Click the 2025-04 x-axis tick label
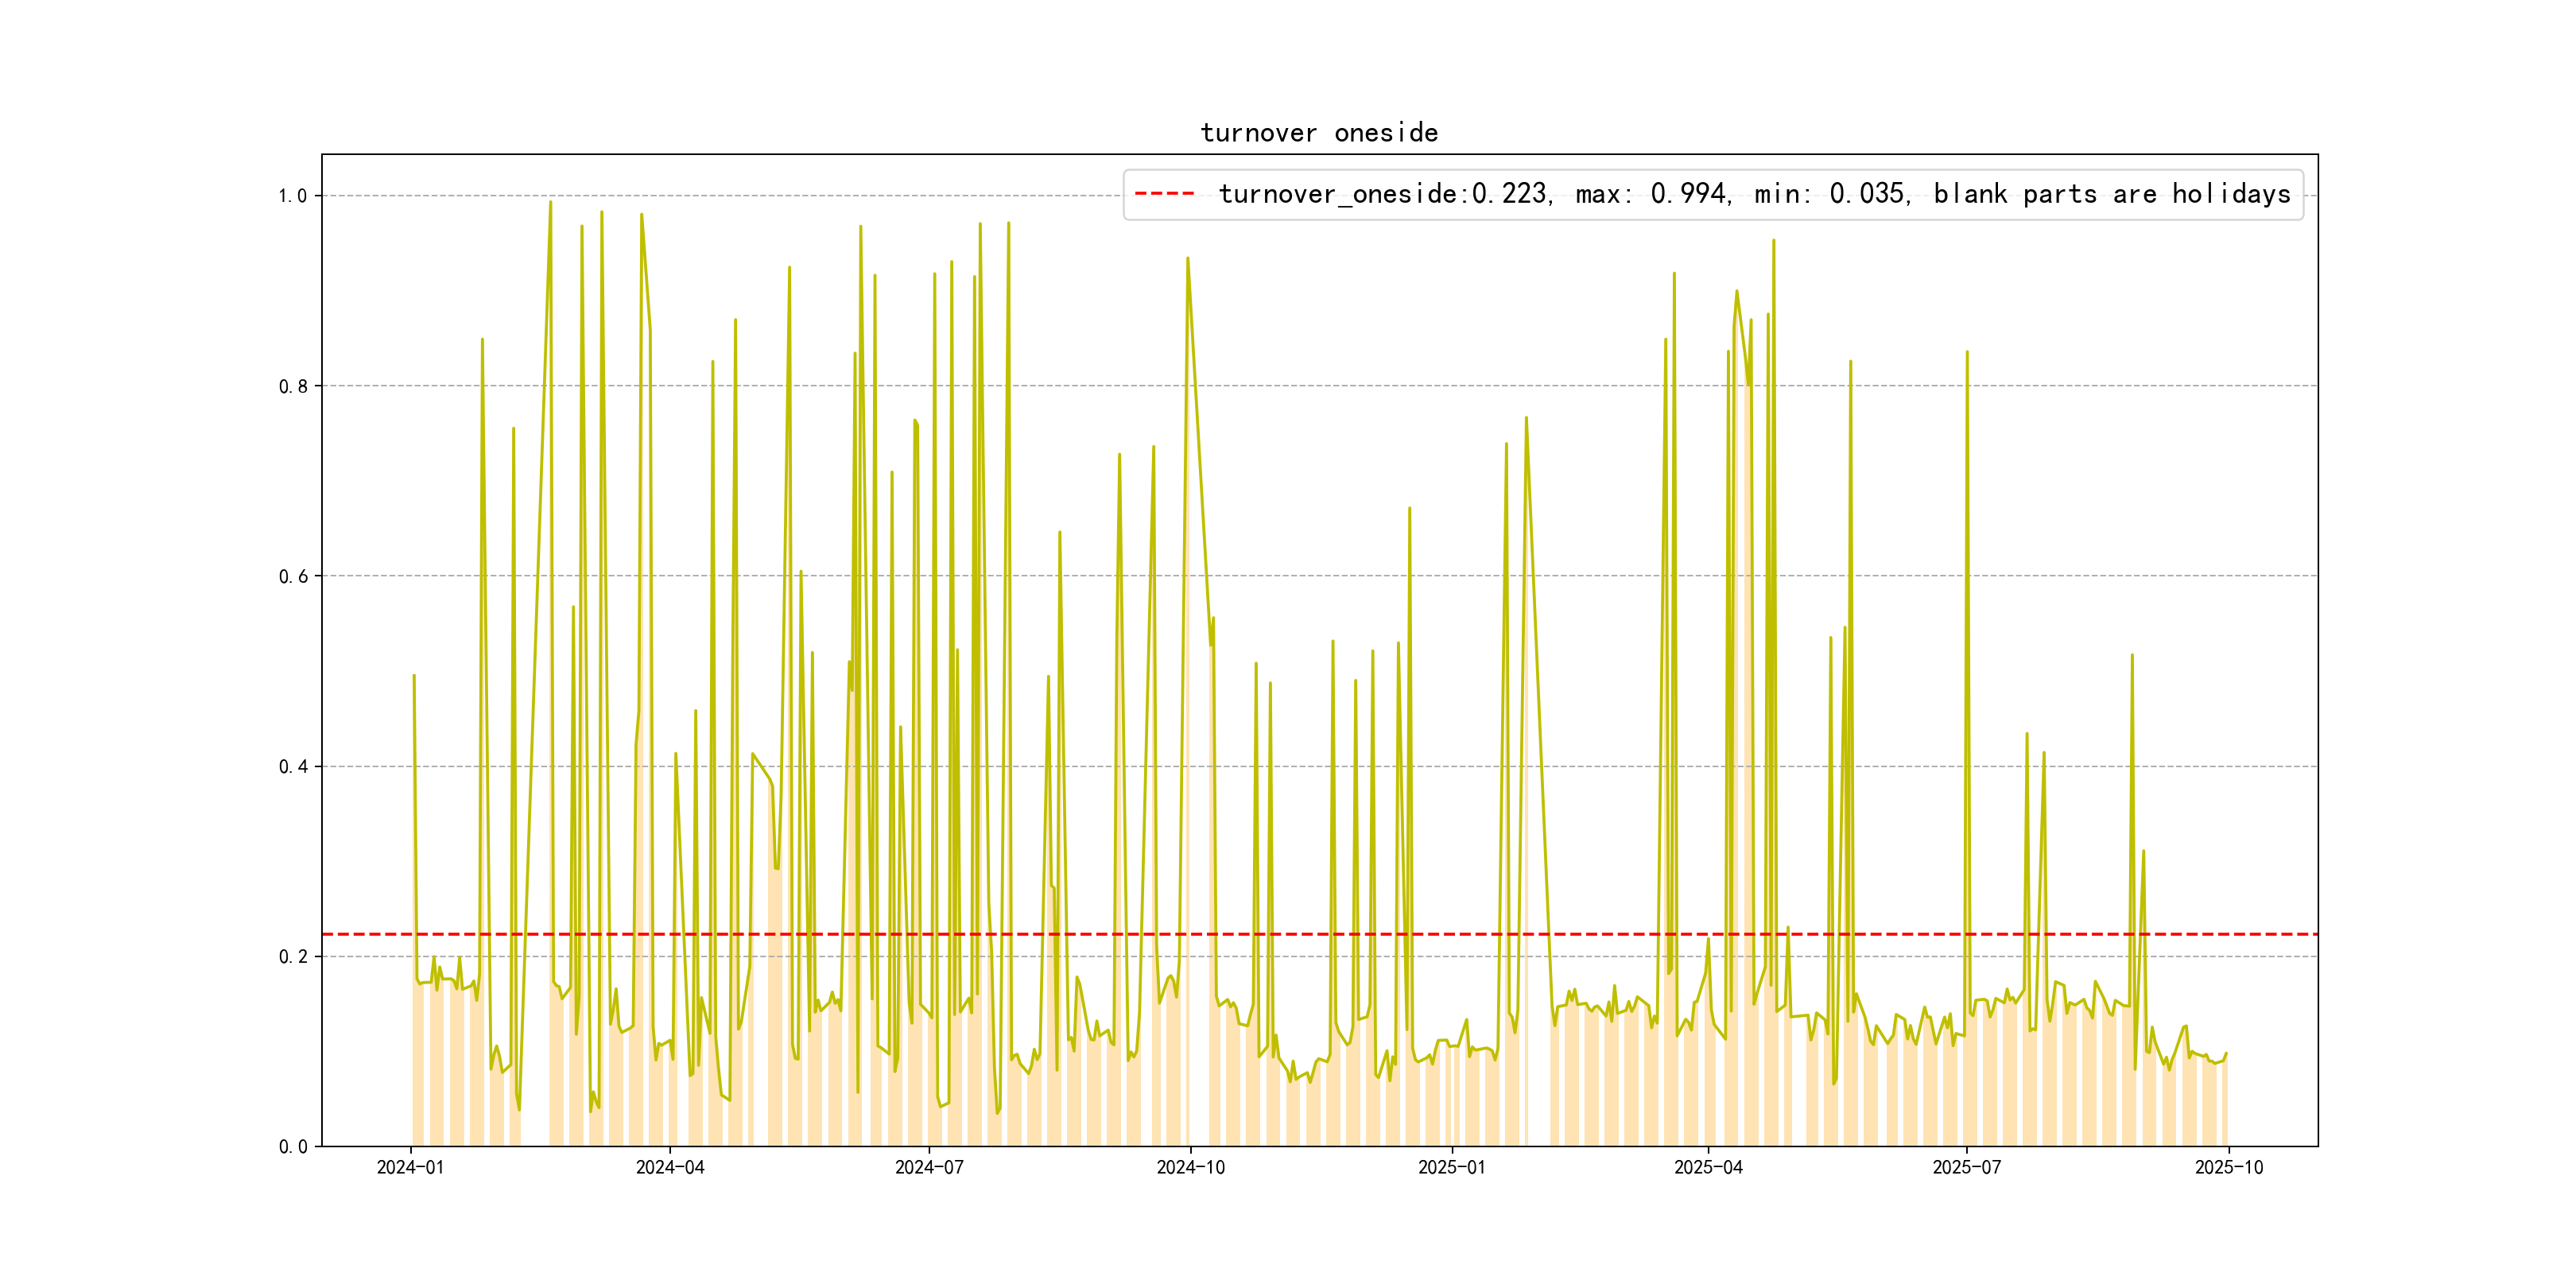 (x=1708, y=1167)
